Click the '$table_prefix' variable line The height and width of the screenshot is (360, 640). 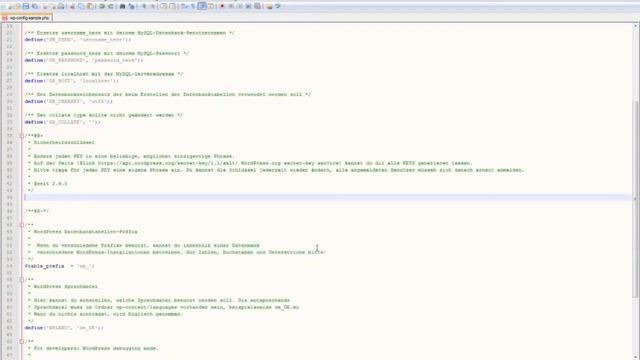click(x=60, y=266)
